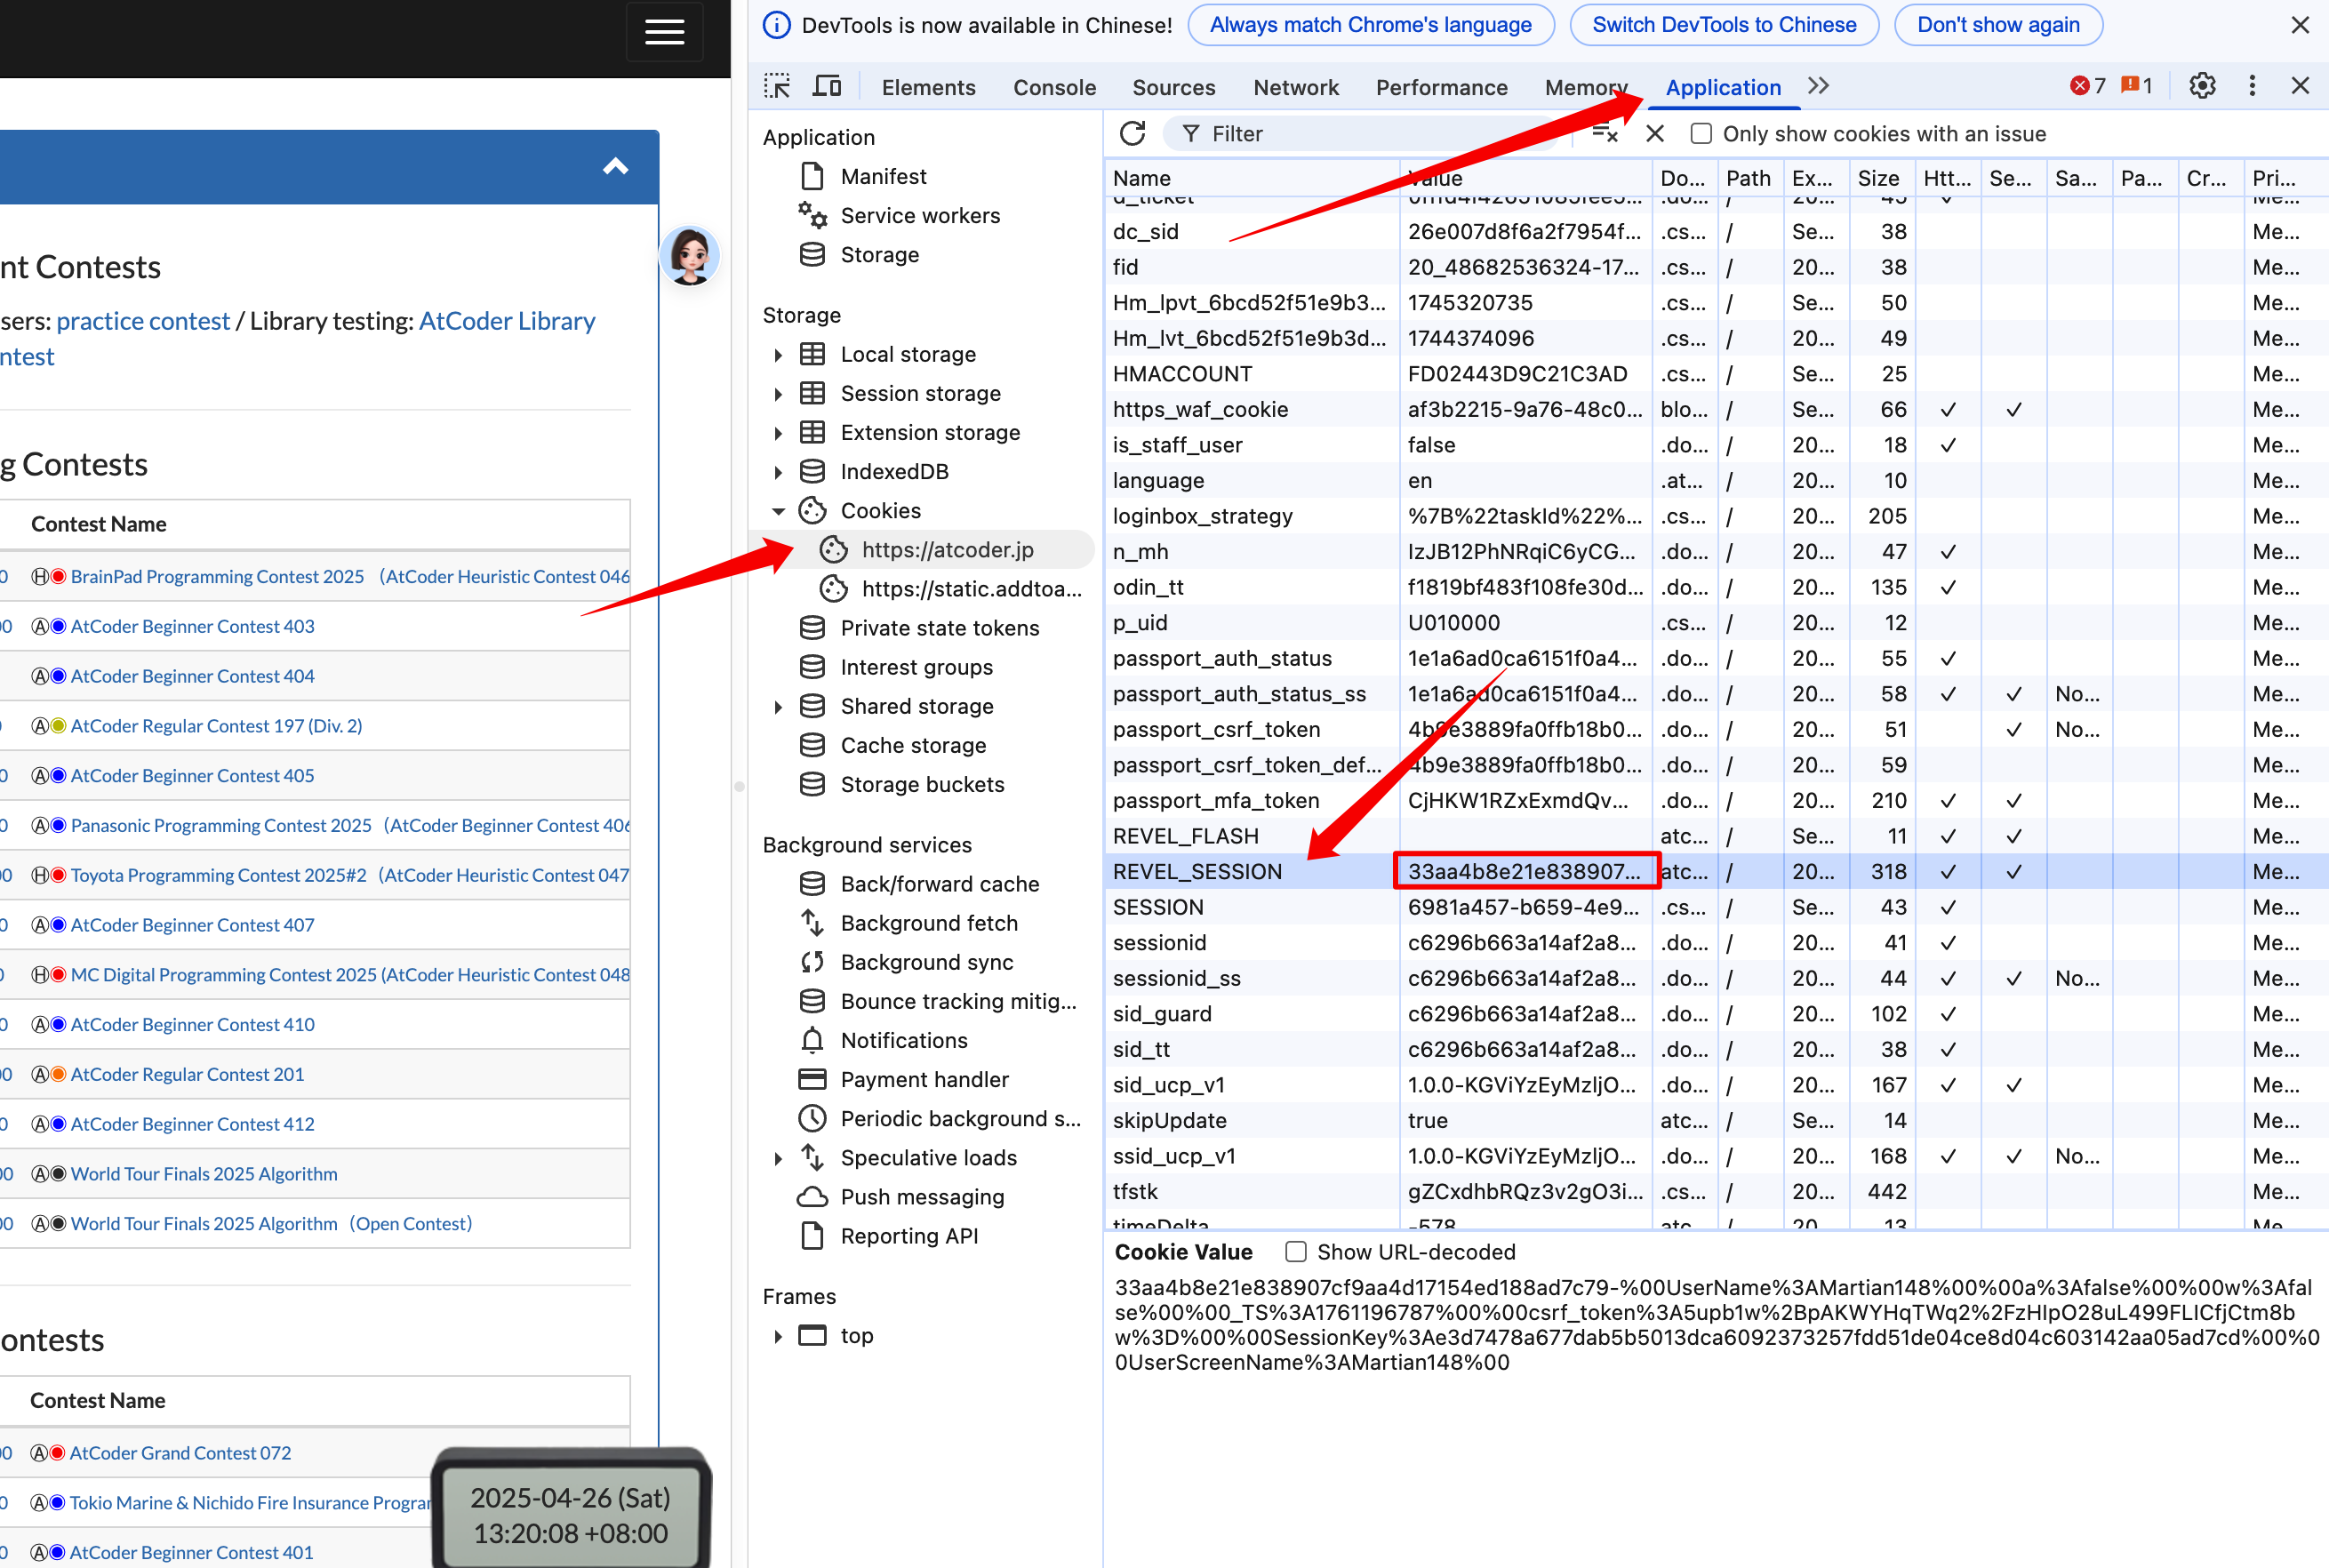Enable Only show cookies with an issue
The height and width of the screenshot is (1568, 2329).
click(1701, 134)
